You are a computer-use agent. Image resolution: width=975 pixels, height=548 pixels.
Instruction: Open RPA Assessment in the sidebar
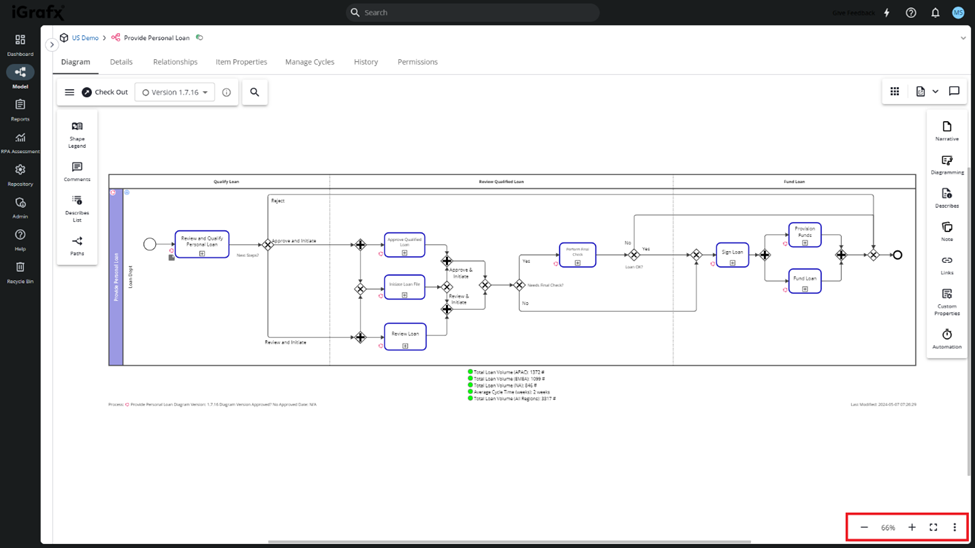20,143
